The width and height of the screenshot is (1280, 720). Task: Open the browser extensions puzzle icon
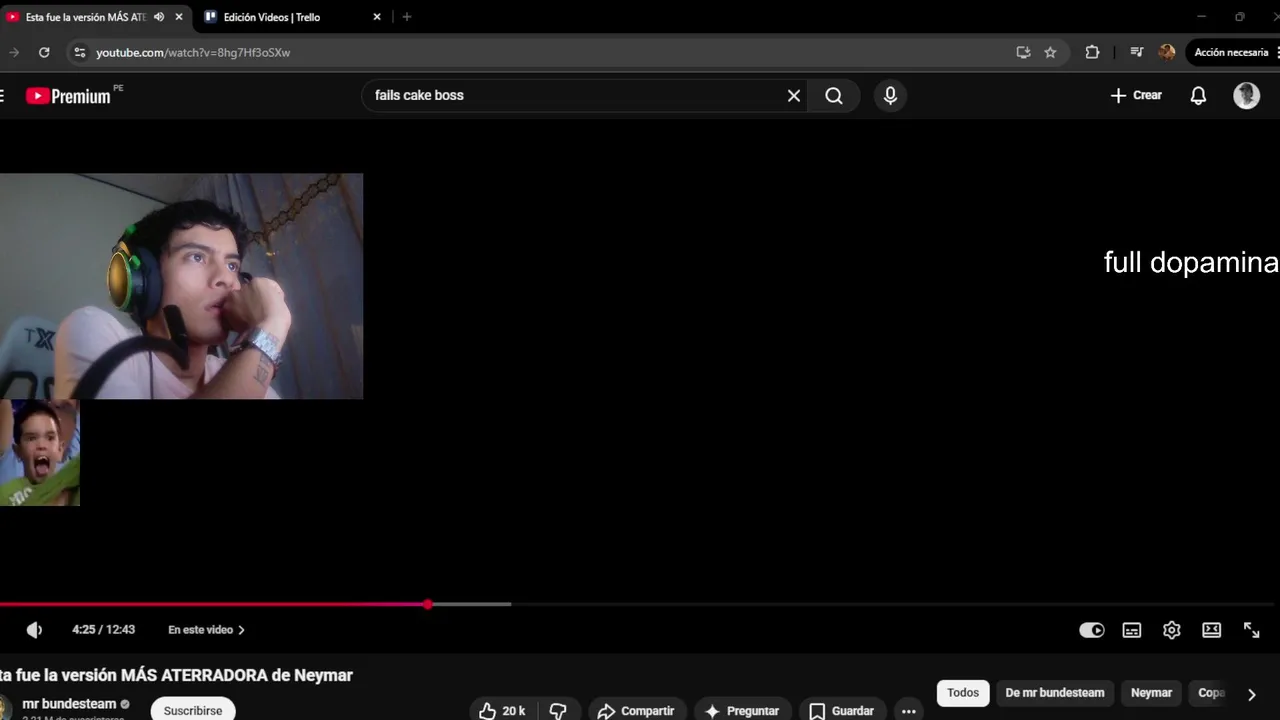pos(1092,52)
